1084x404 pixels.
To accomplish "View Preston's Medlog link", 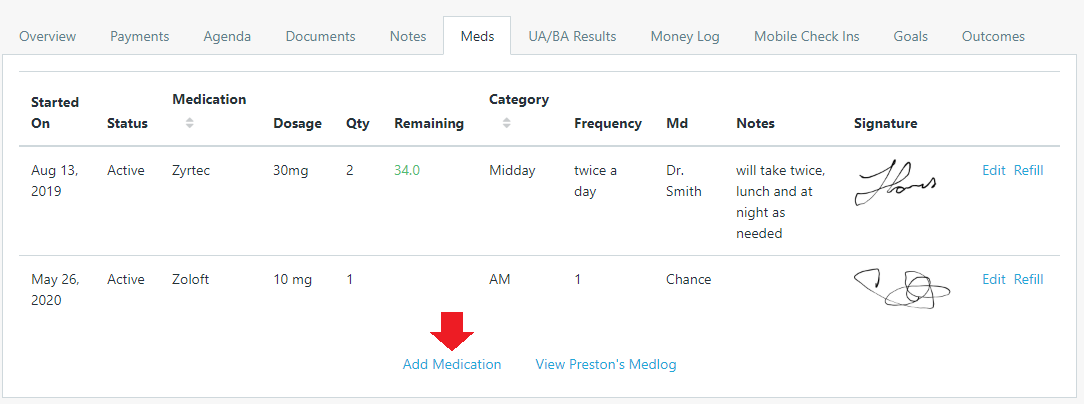I will 606,364.
